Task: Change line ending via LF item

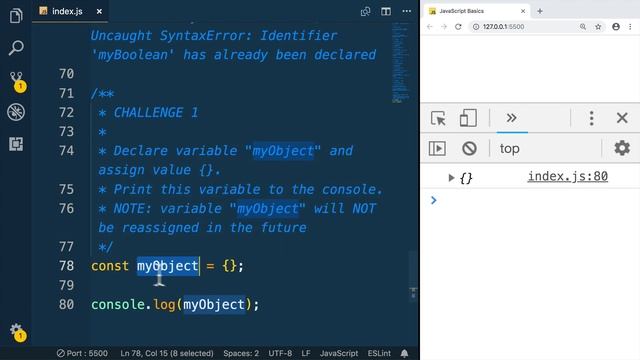Action: coord(306,353)
